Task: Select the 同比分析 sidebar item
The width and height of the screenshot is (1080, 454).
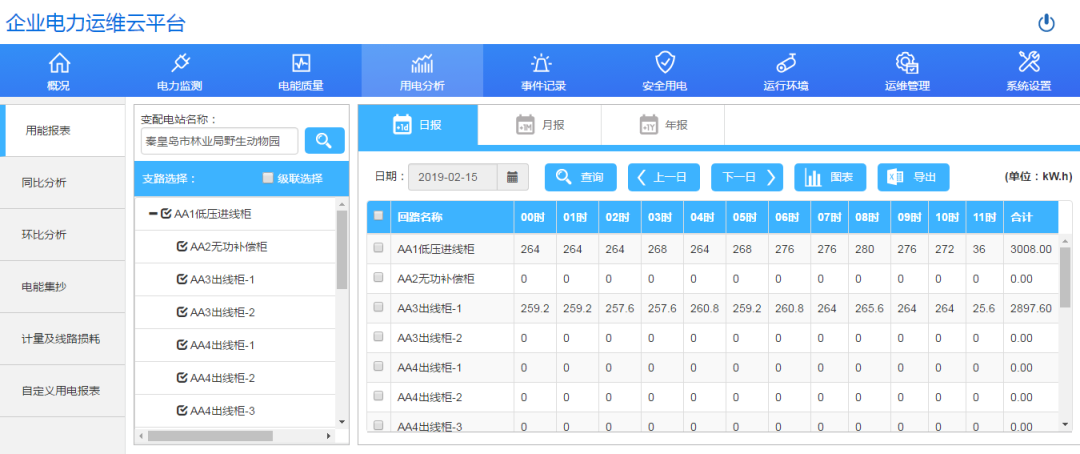Action: [63, 183]
